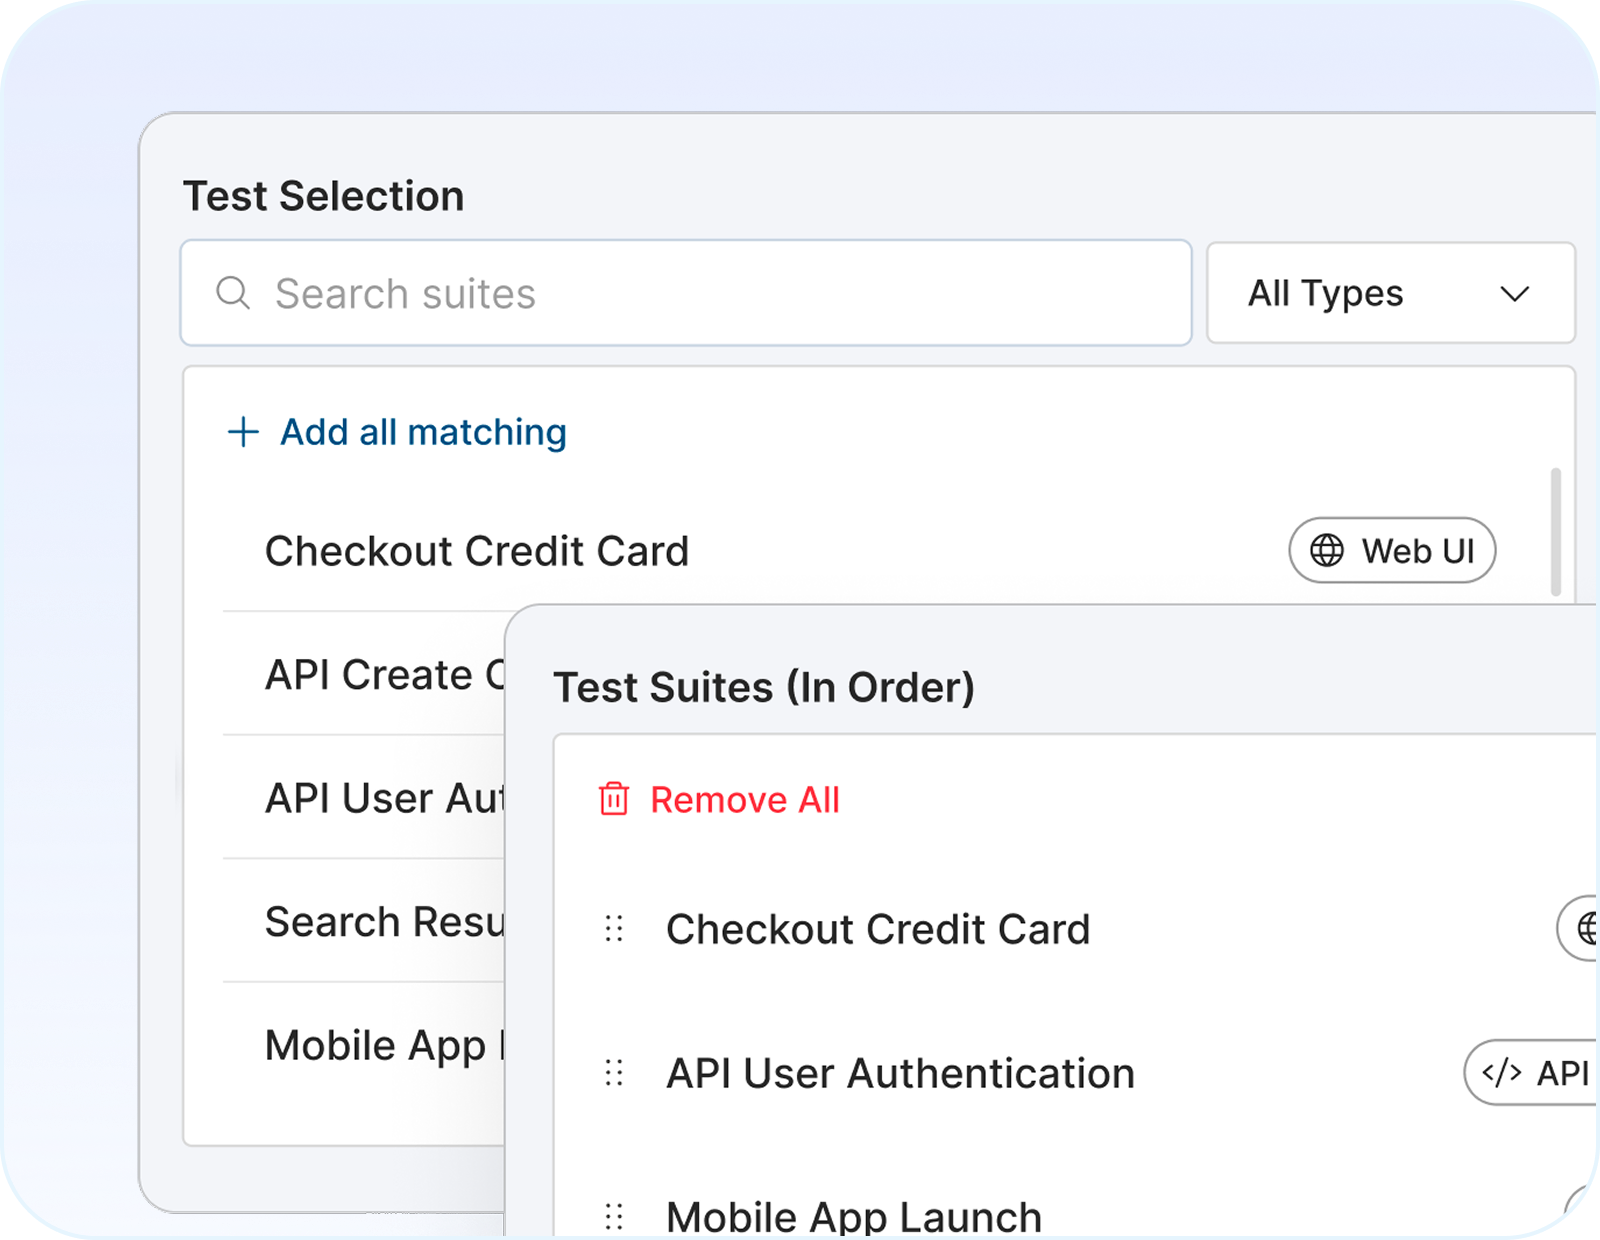
Task: Grab drag handle for API User Authentication
Action: click(614, 1073)
